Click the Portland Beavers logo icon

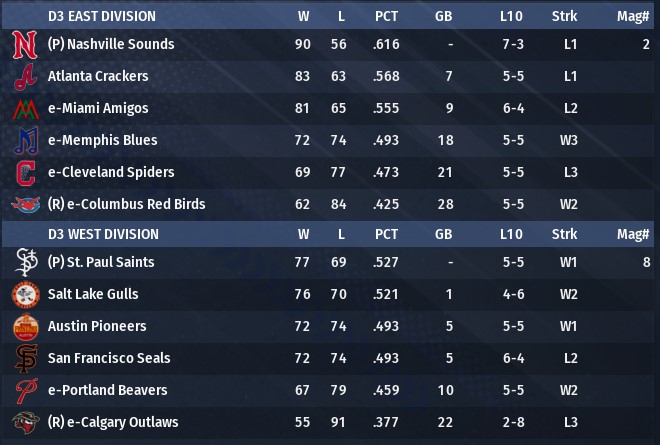[x=24, y=390]
